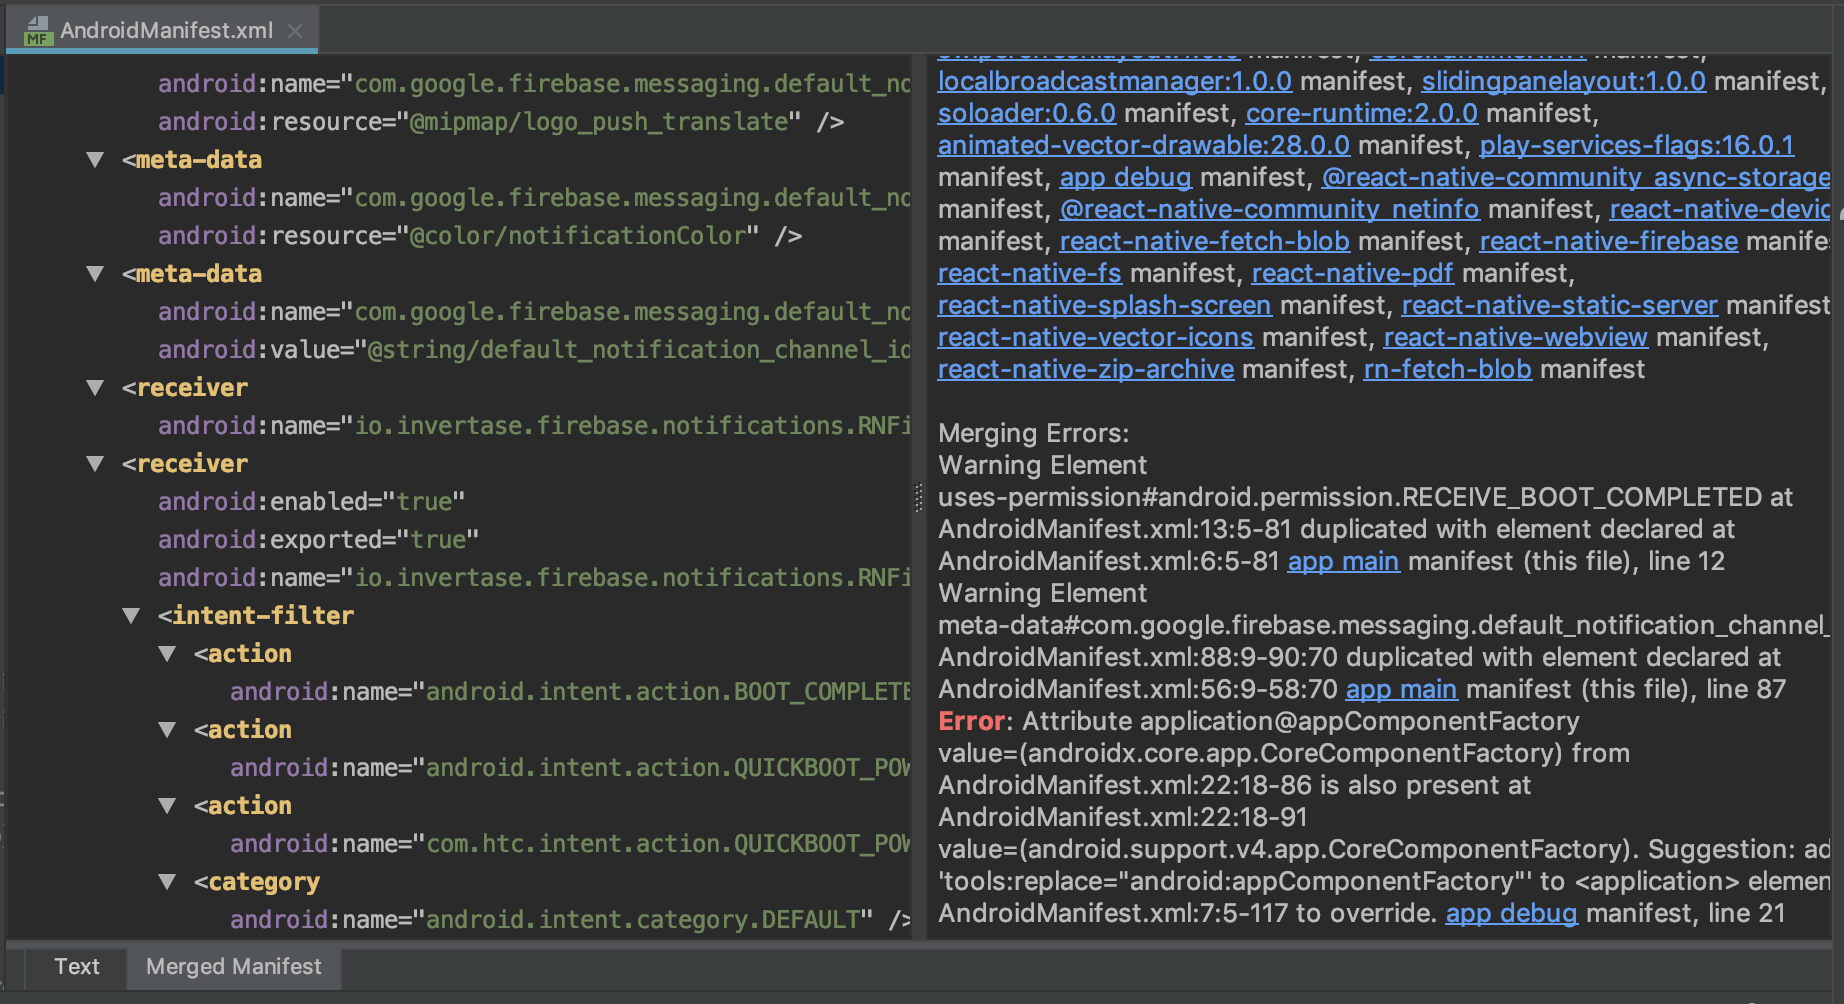Collapse the receiver node with android:enabled
1844x1004 pixels.
pyautogui.click(x=95, y=463)
